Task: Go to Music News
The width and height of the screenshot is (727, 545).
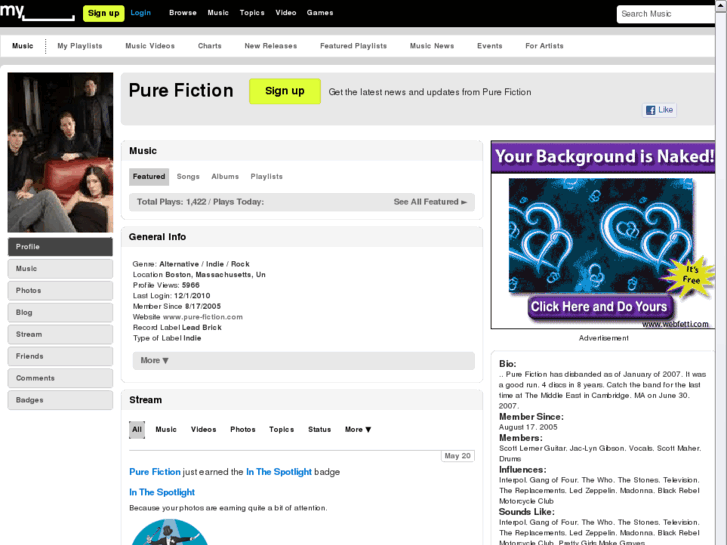Action: [432, 46]
